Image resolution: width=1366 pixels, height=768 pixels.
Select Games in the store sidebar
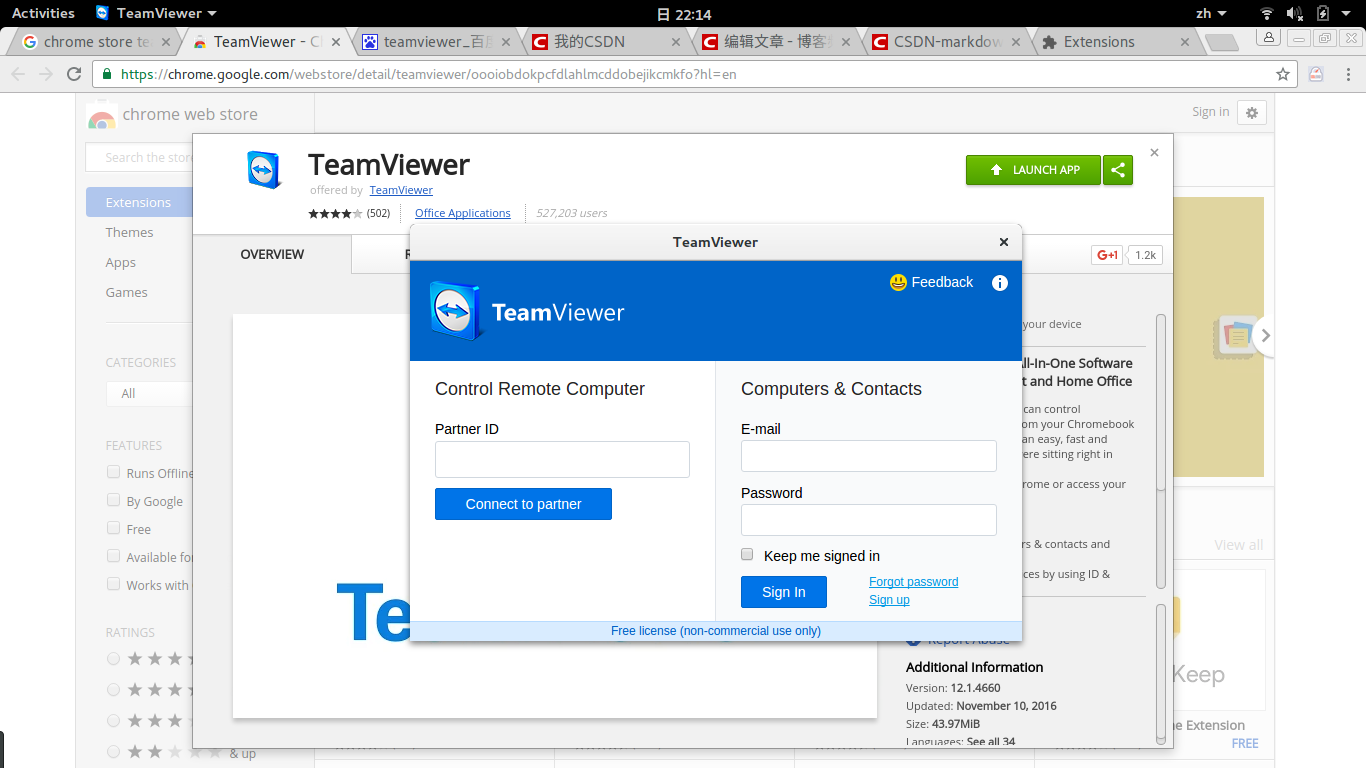pos(127,292)
